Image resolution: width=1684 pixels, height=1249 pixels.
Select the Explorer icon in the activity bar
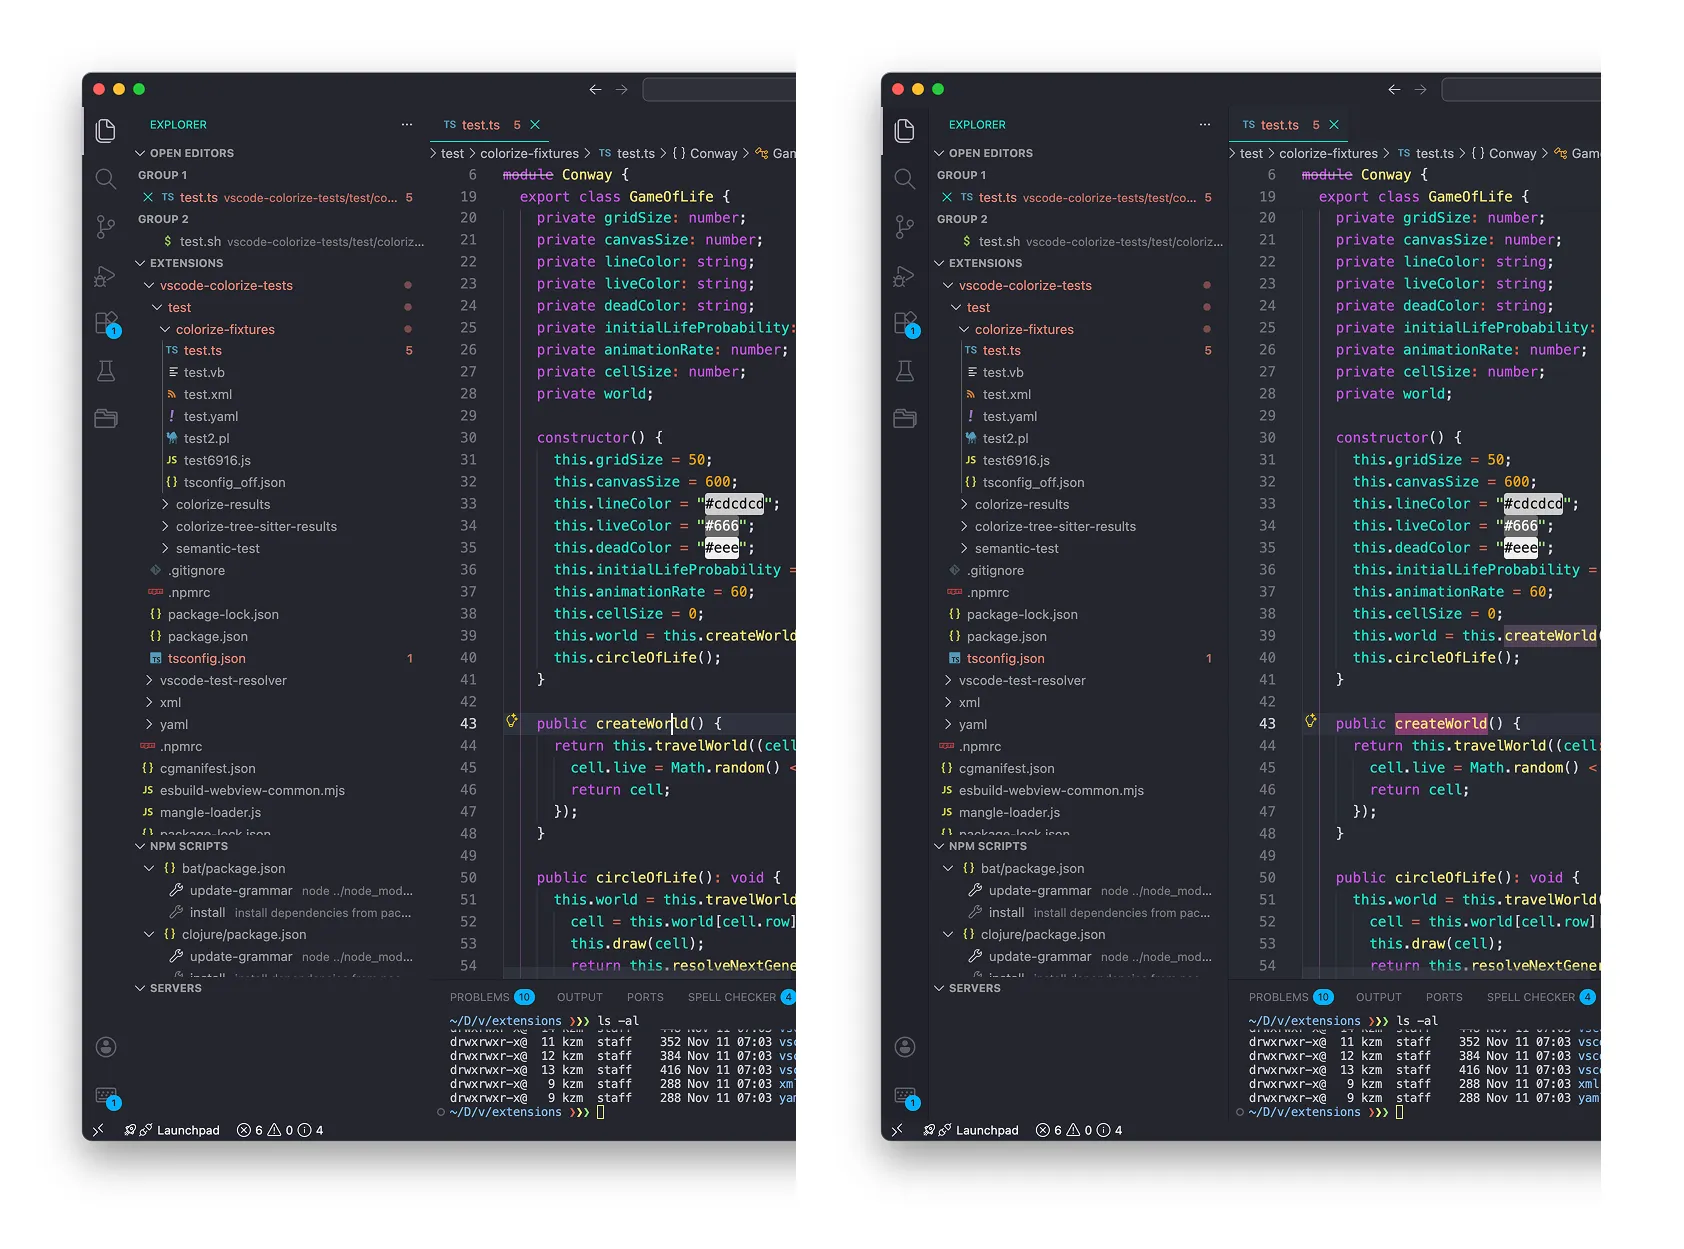point(105,130)
